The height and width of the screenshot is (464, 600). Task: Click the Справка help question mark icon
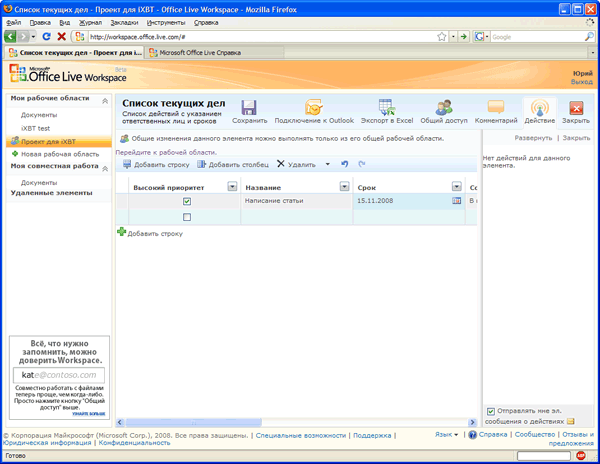[x=473, y=435]
